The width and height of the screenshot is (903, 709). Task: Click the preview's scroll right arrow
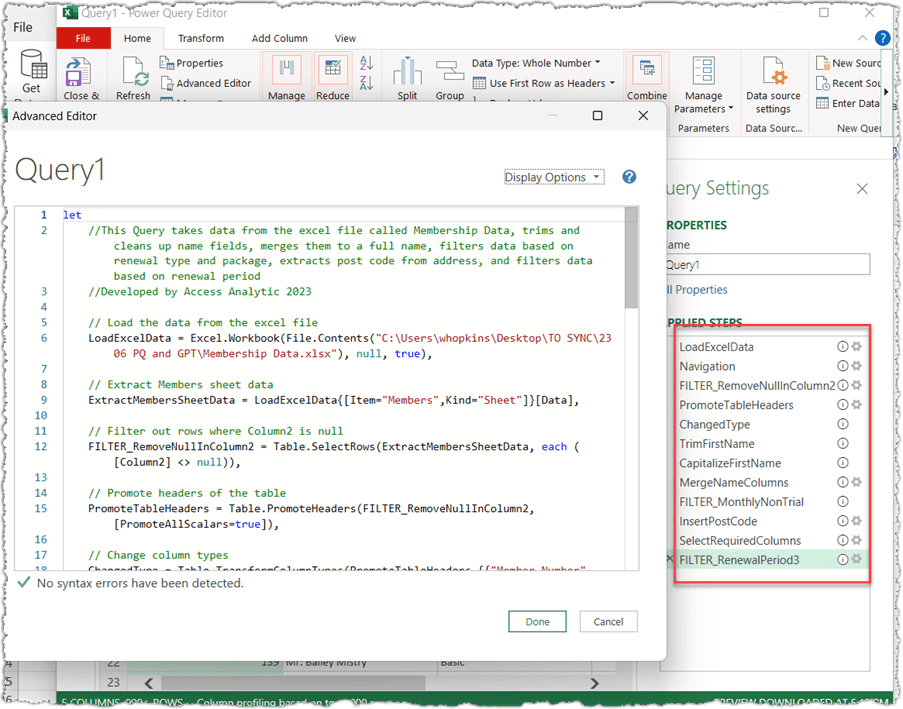tap(594, 683)
